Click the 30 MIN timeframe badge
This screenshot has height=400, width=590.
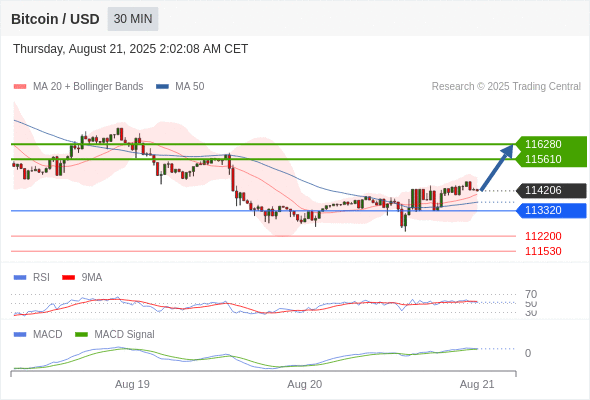pyautogui.click(x=133, y=19)
